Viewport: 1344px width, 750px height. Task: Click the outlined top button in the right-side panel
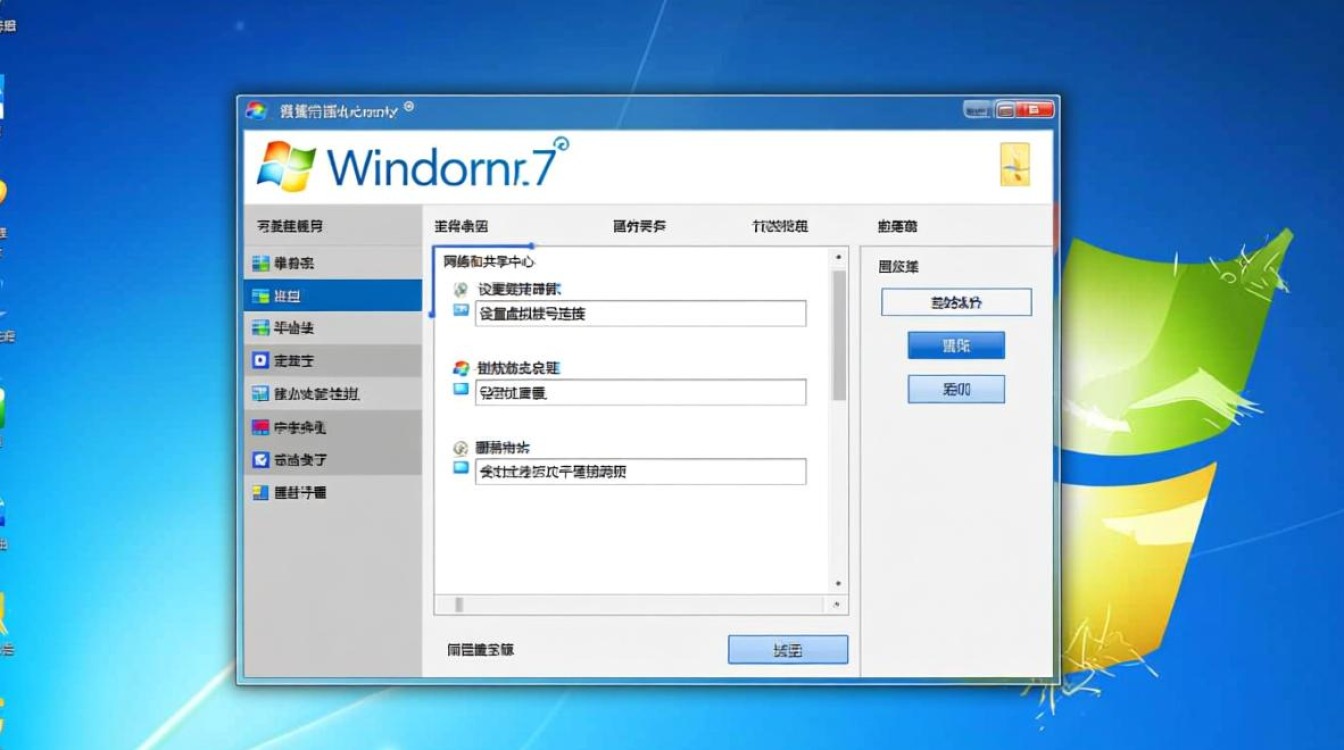click(955, 302)
